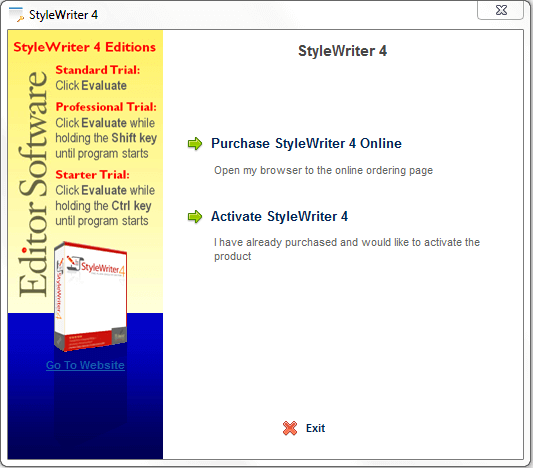Viewport: 533px width, 468px height.
Task: Click the StyleWriter4 logo on the box front
Action: 96,266
